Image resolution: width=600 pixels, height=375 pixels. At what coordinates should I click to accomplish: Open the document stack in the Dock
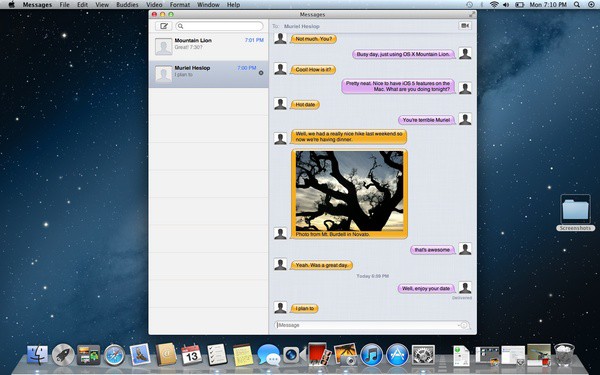click(x=461, y=355)
